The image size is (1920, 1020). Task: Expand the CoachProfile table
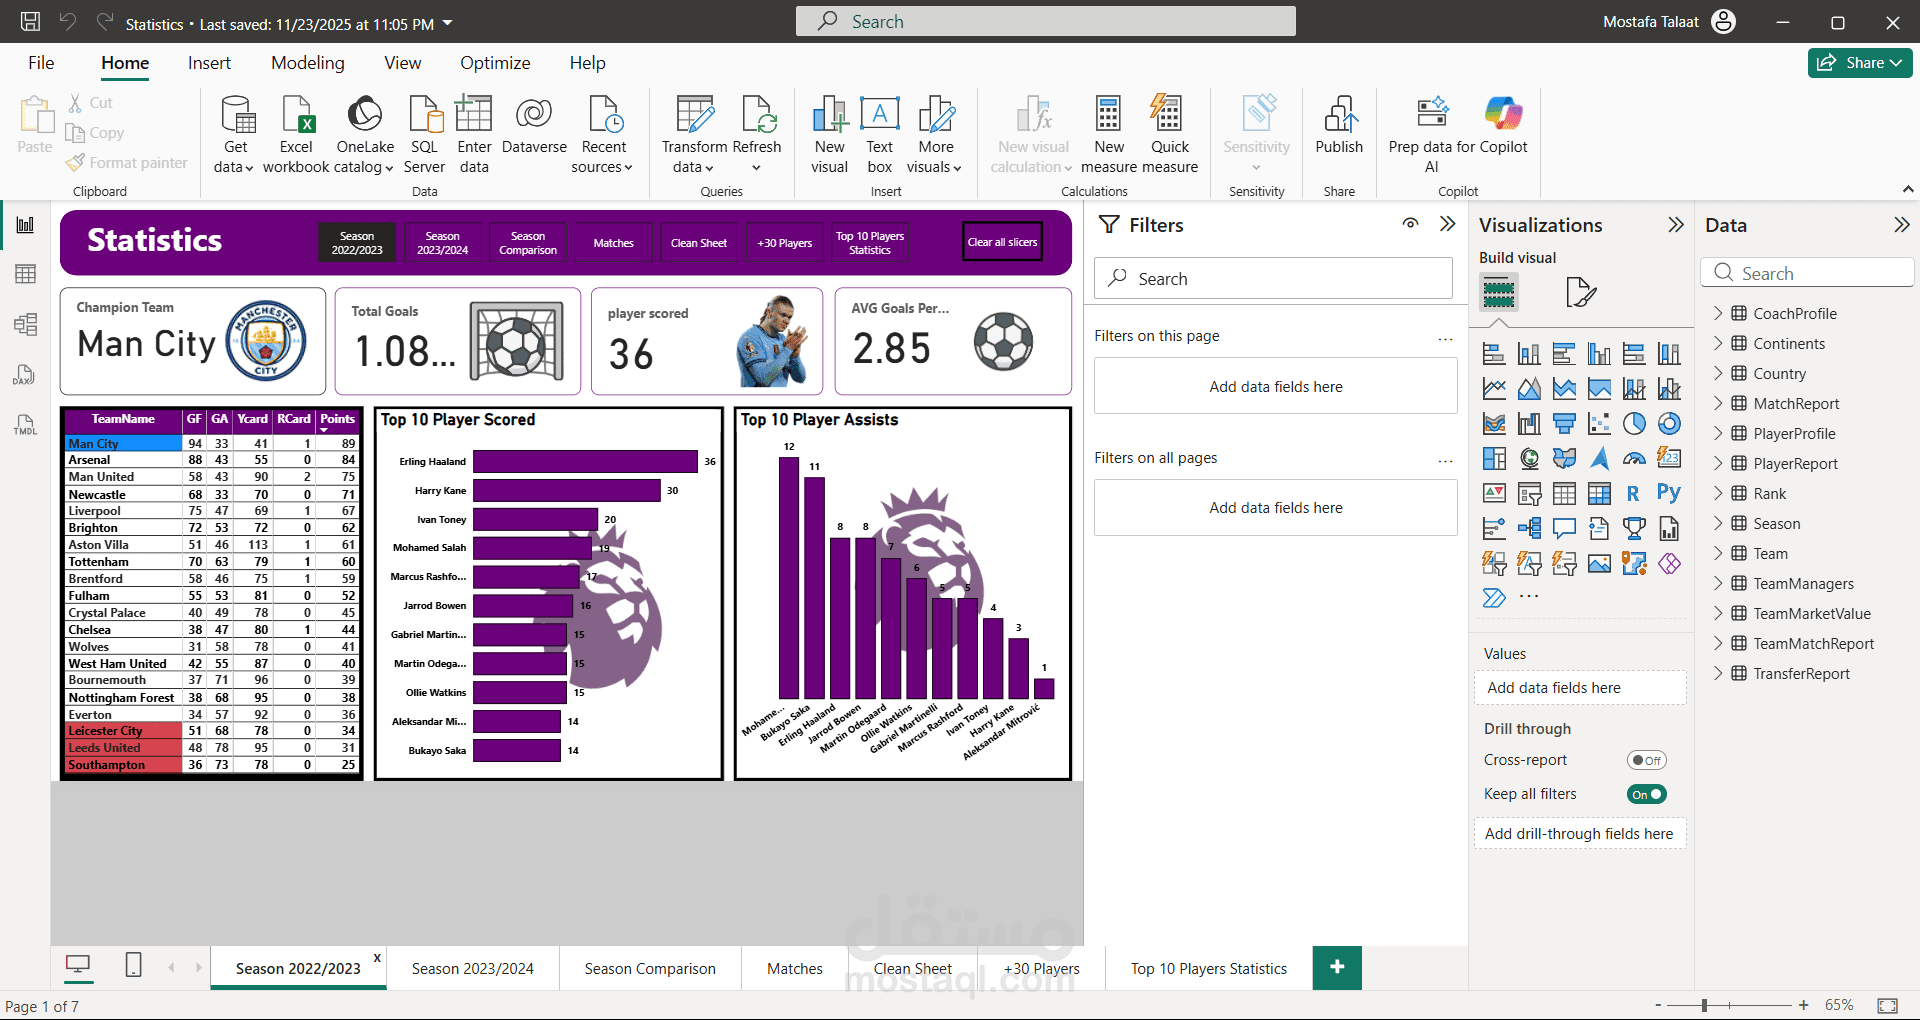(1718, 313)
